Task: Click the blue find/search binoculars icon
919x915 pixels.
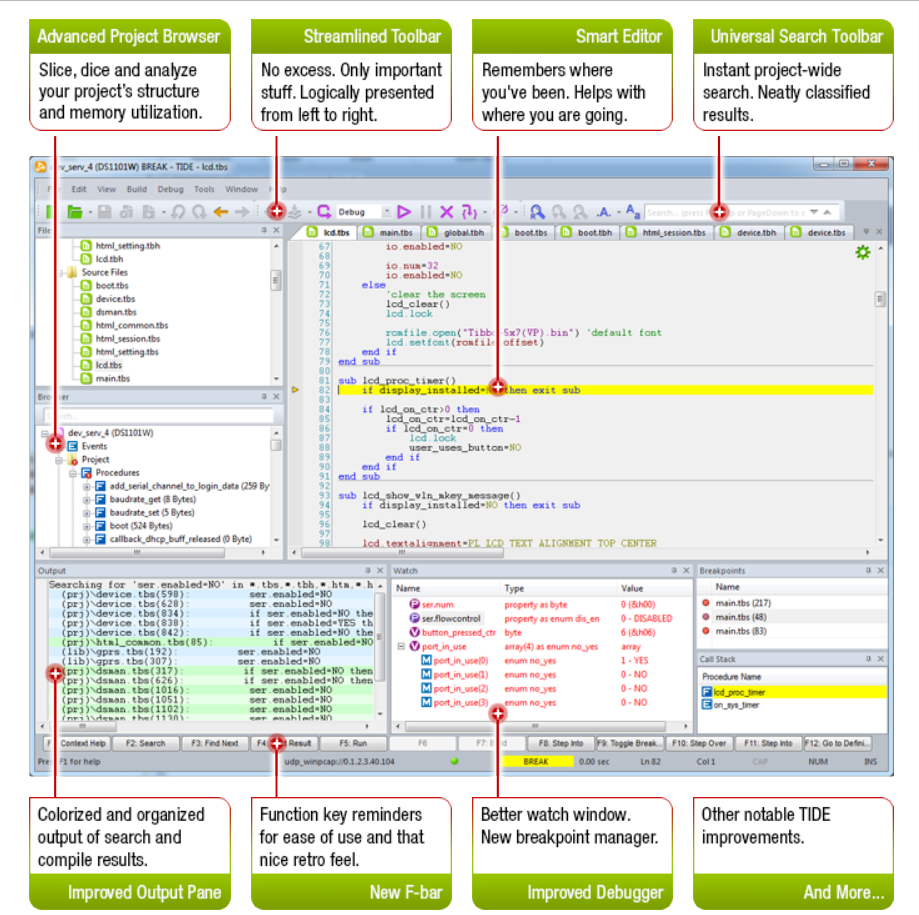Action: [x=537, y=212]
